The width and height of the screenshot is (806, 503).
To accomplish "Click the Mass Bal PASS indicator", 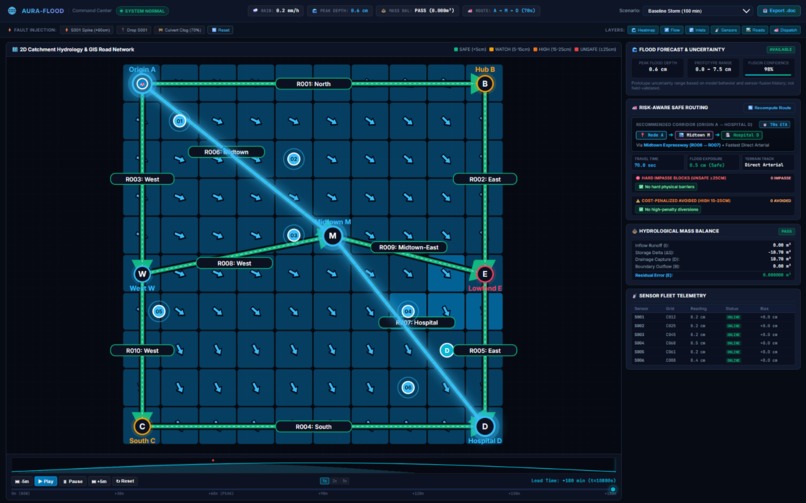I will 417,11.
